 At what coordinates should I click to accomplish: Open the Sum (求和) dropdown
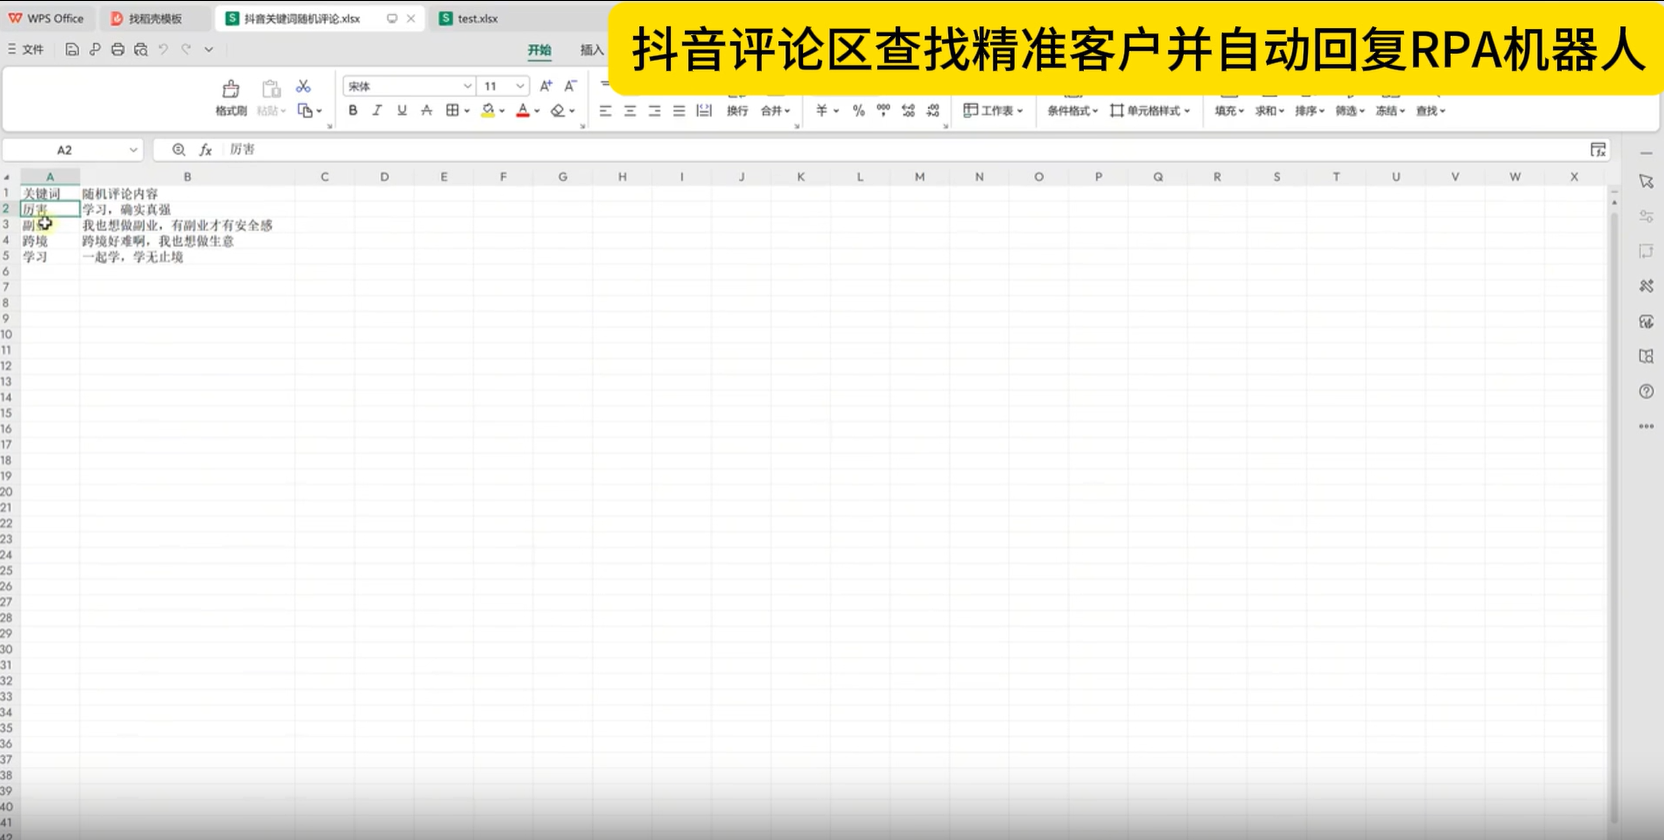pos(1270,111)
